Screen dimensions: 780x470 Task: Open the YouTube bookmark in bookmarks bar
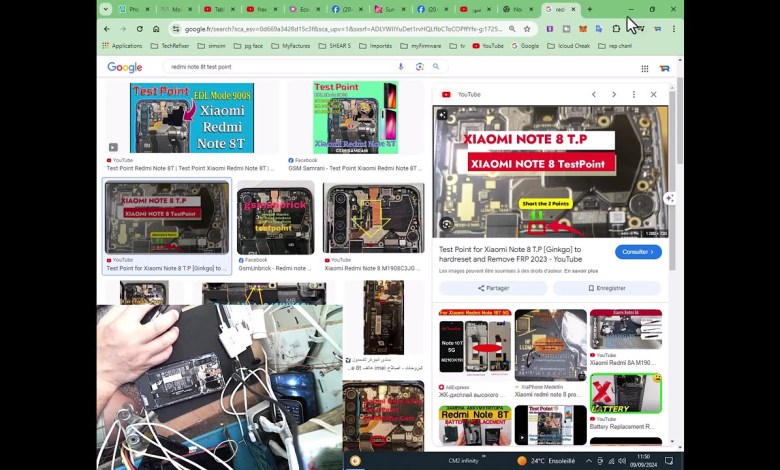(x=488, y=46)
